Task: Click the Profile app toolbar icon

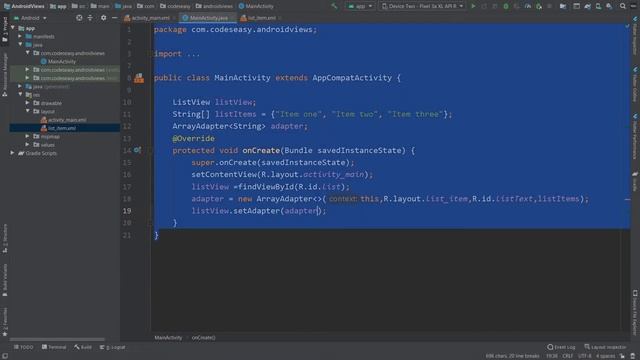Action: (528, 6)
